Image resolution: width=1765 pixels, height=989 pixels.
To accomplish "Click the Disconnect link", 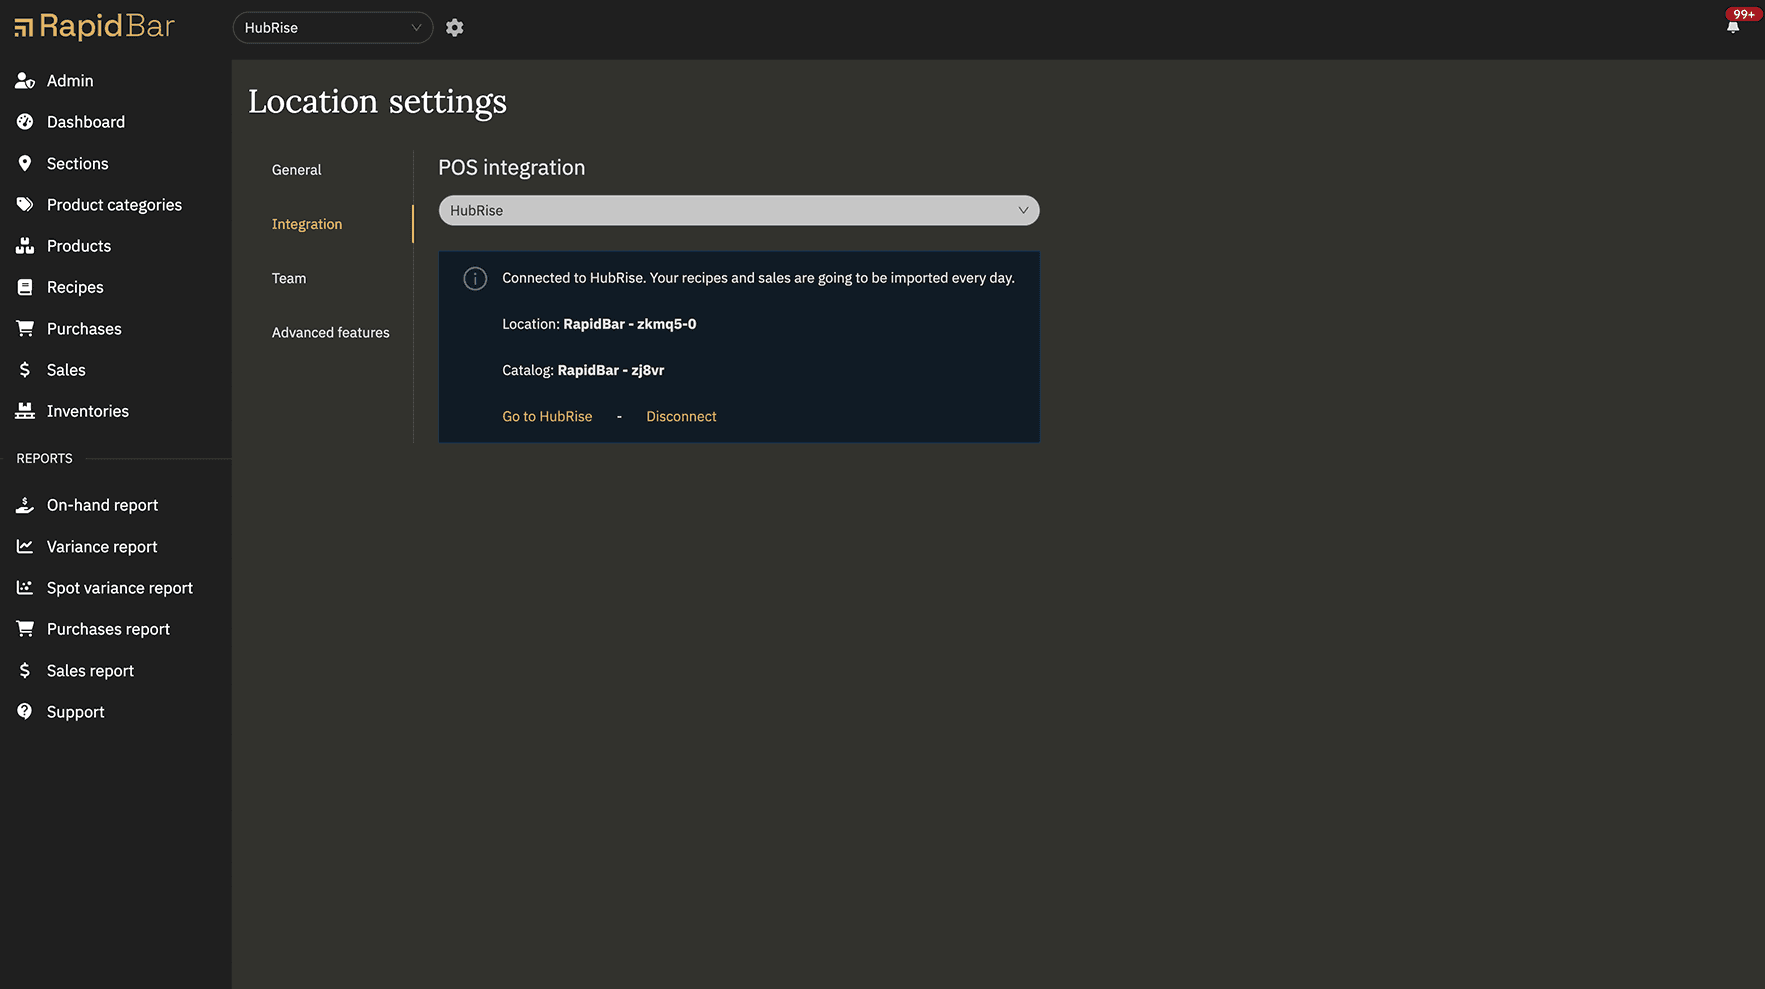I will [681, 416].
